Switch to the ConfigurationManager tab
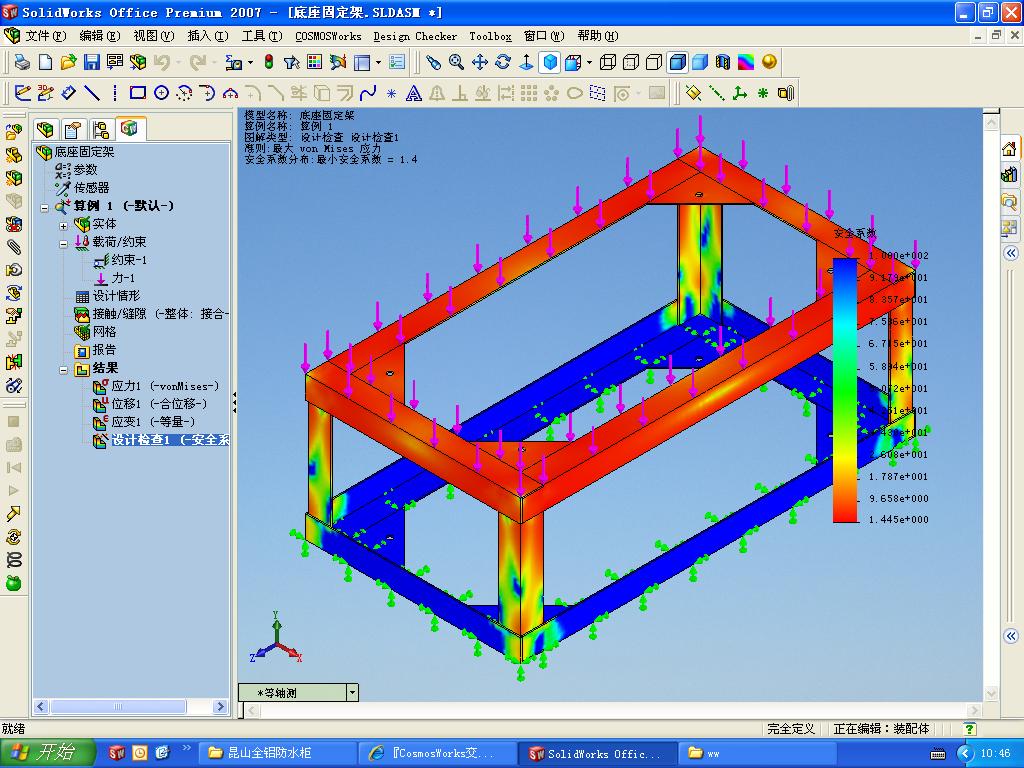Viewport: 1024px width, 768px height. (x=101, y=129)
